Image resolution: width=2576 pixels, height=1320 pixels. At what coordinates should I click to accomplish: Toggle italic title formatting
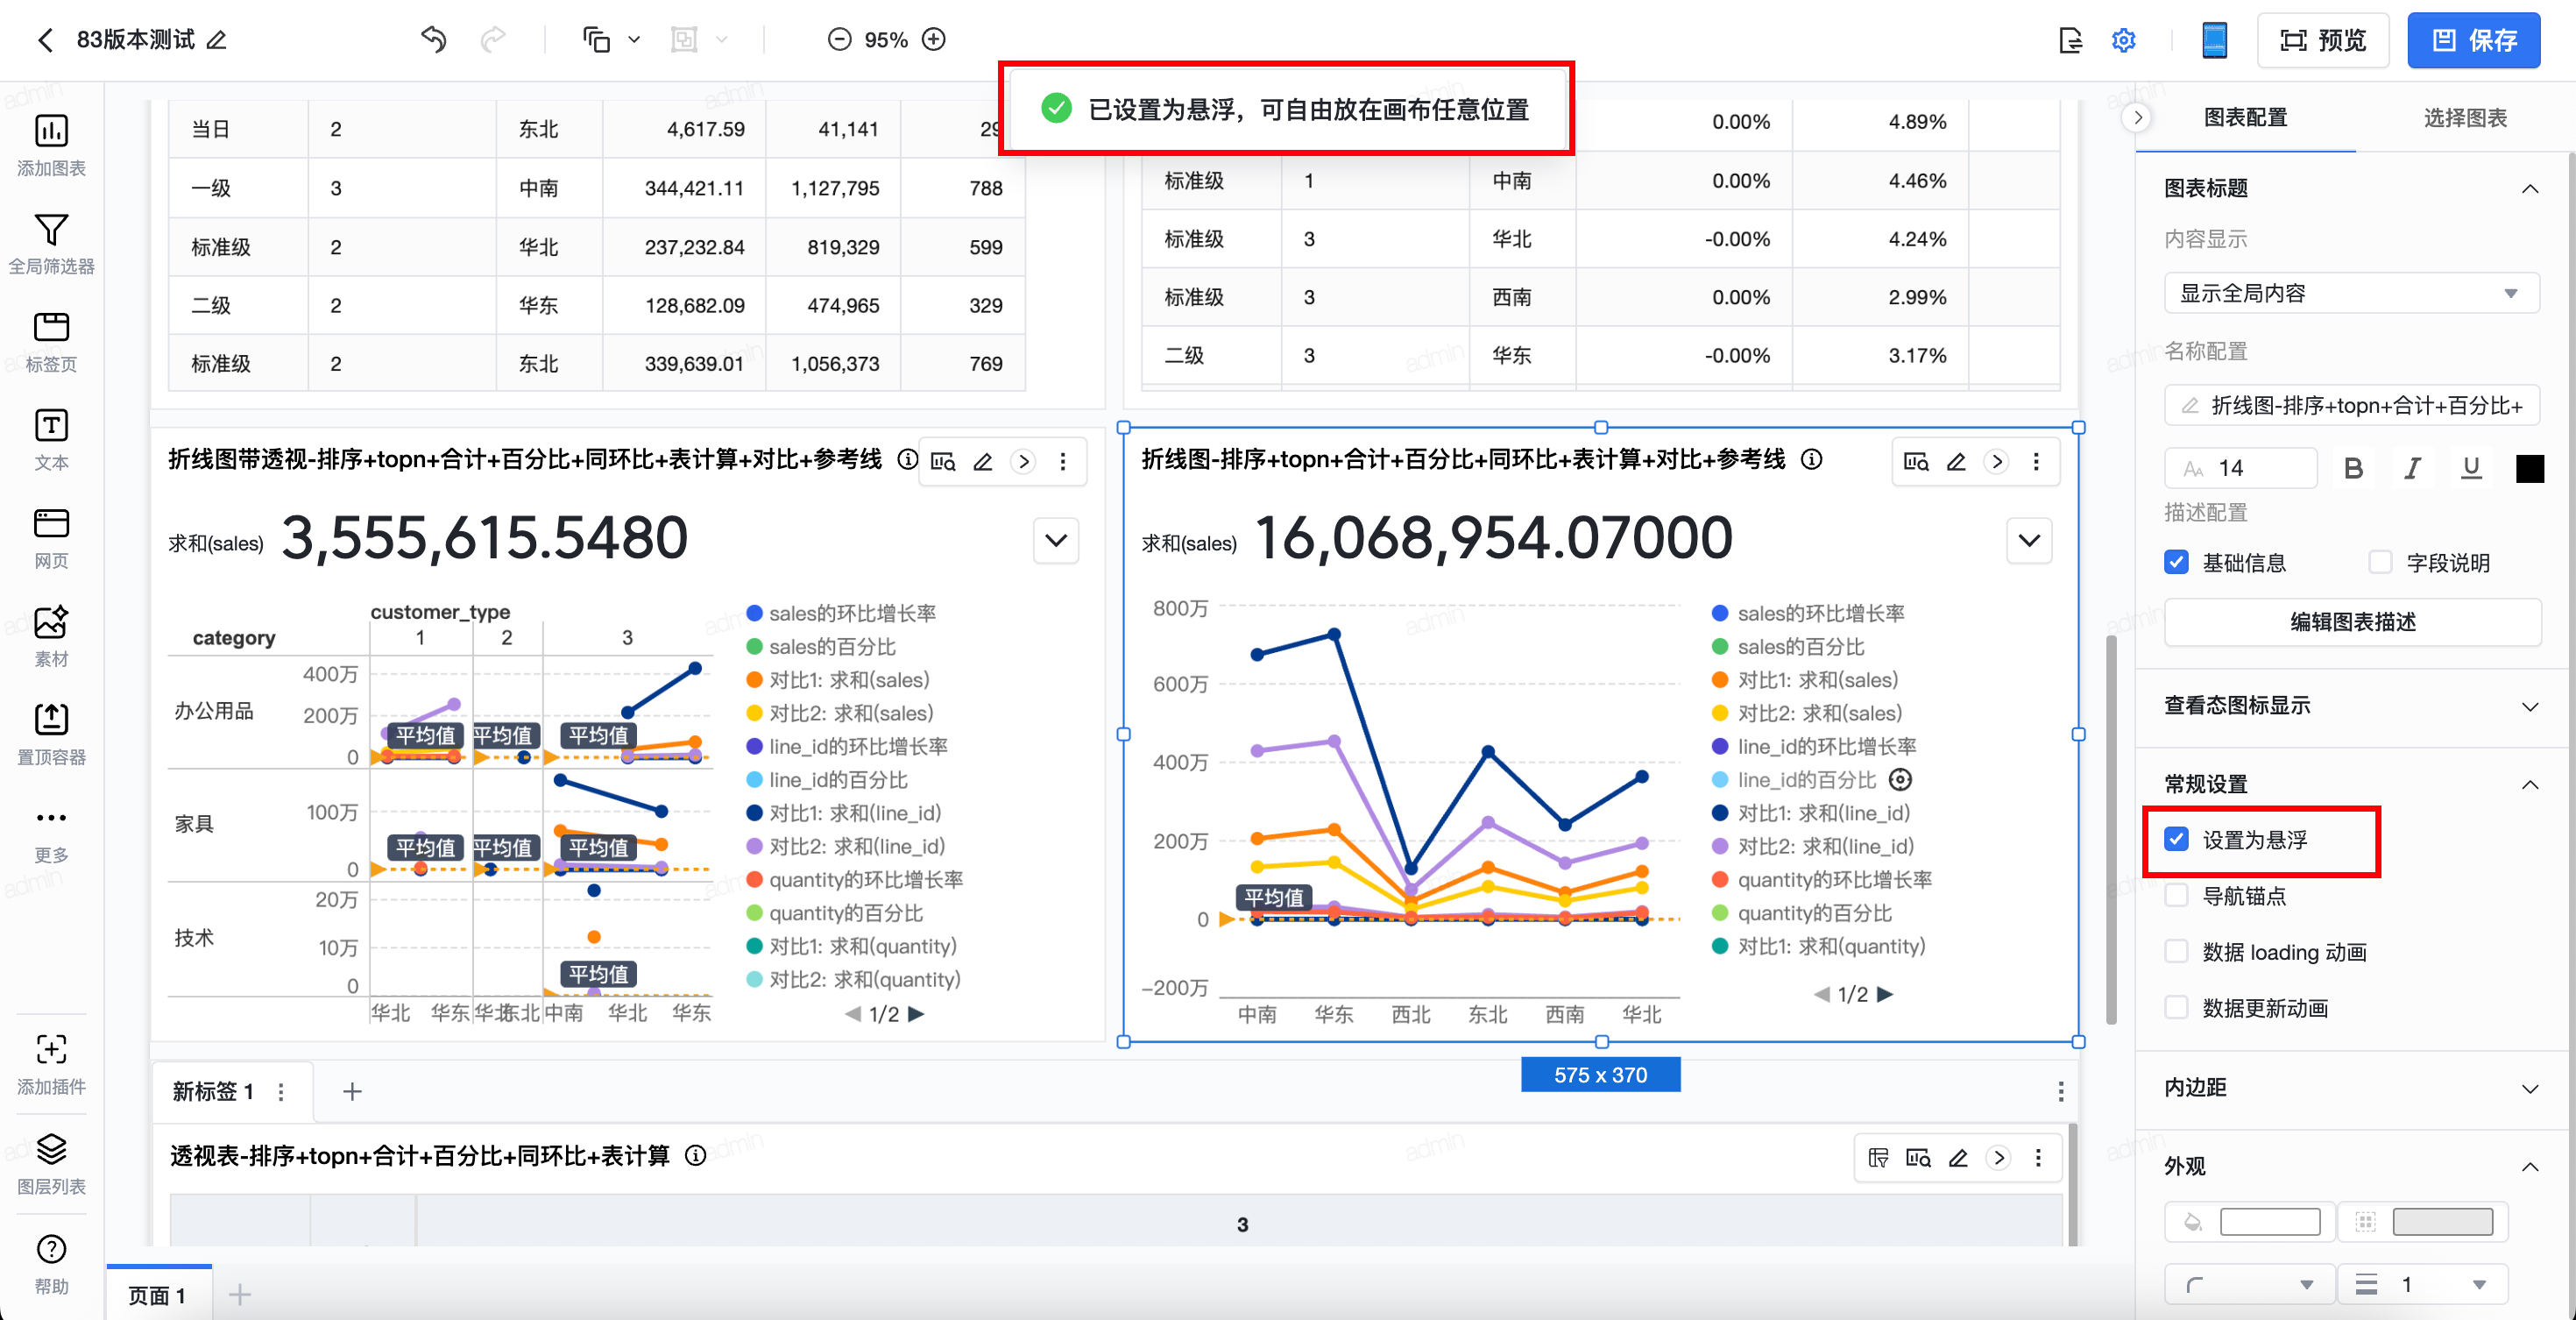tap(2412, 468)
